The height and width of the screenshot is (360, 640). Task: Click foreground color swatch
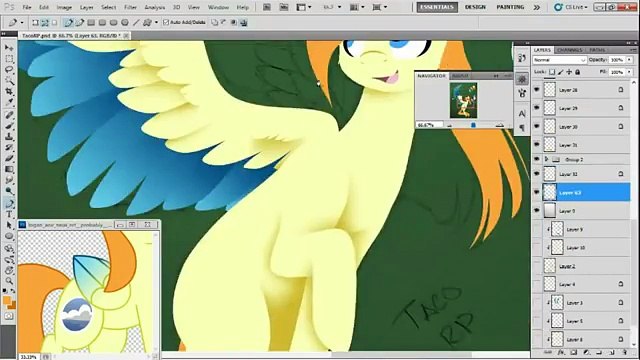pos(7,301)
